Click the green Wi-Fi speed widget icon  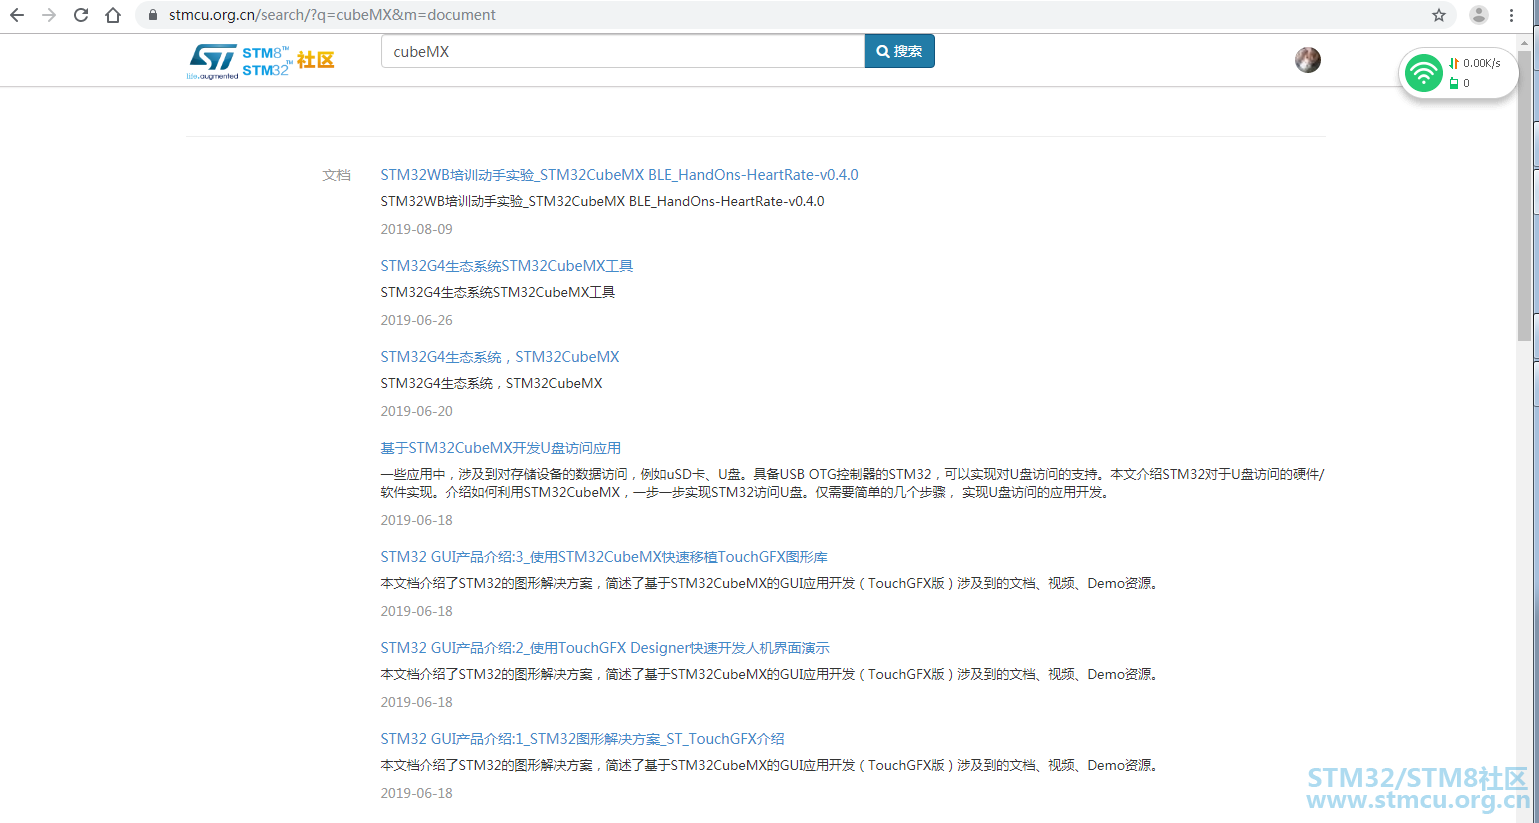click(x=1423, y=73)
